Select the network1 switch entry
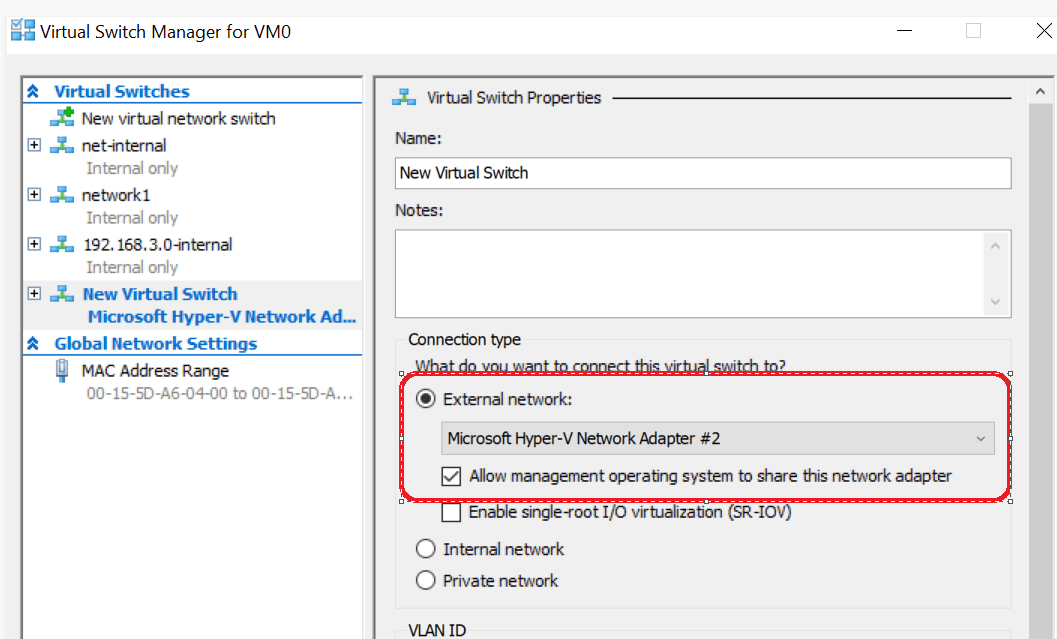Image resolution: width=1057 pixels, height=639 pixels. pos(116,195)
